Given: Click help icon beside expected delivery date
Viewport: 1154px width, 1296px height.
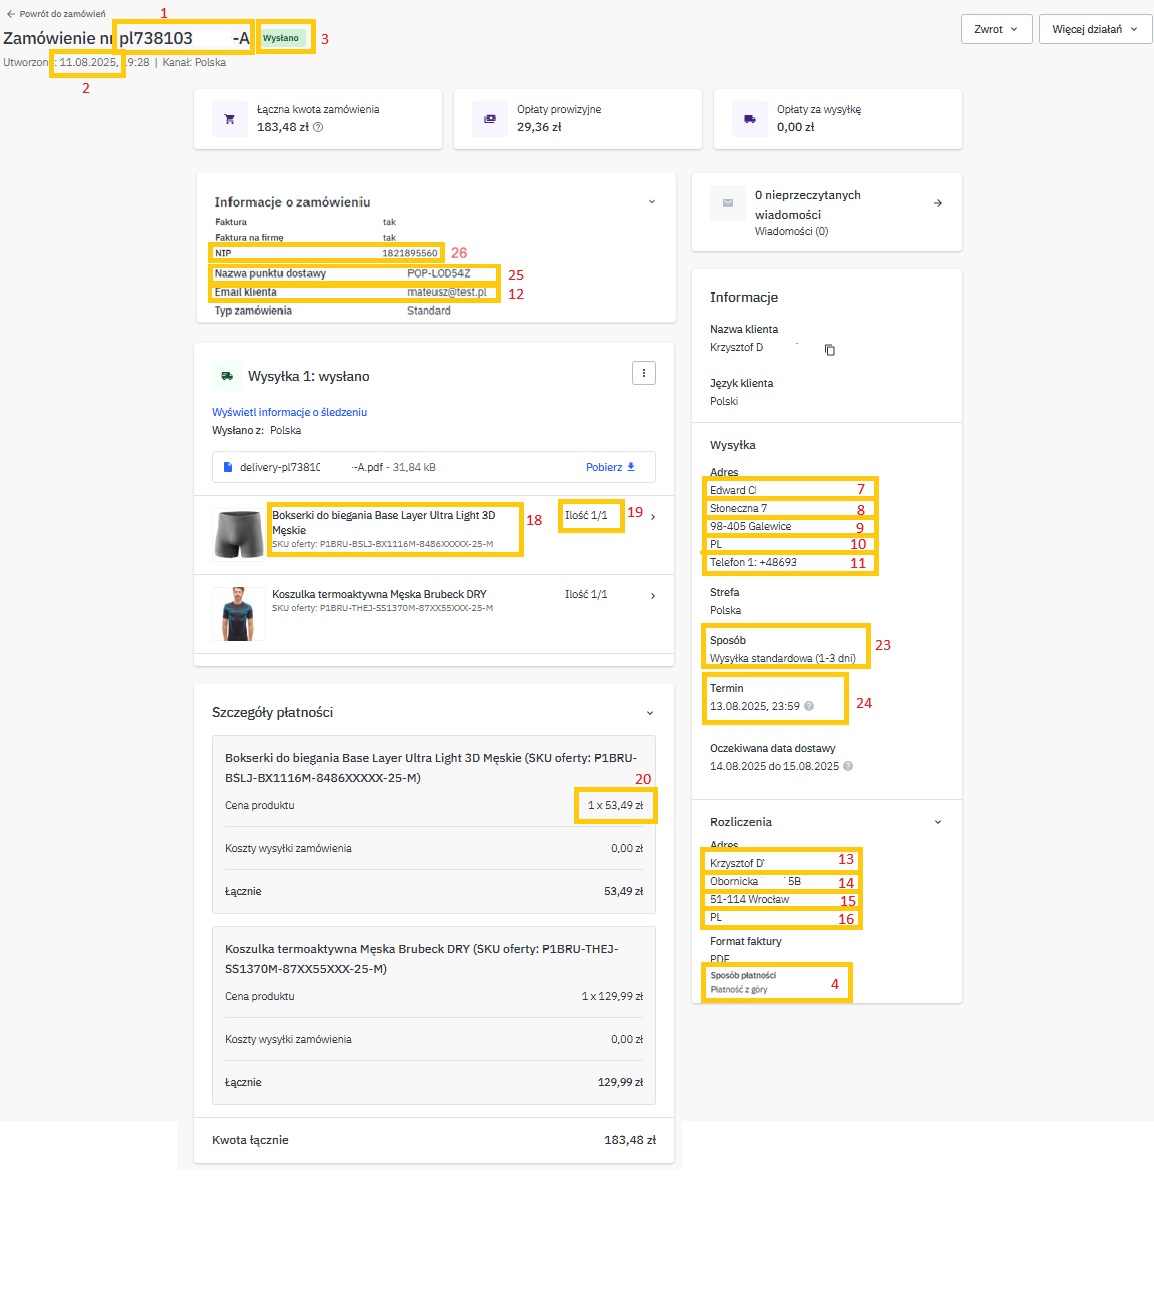Looking at the screenshot, I should pyautogui.click(x=848, y=766).
